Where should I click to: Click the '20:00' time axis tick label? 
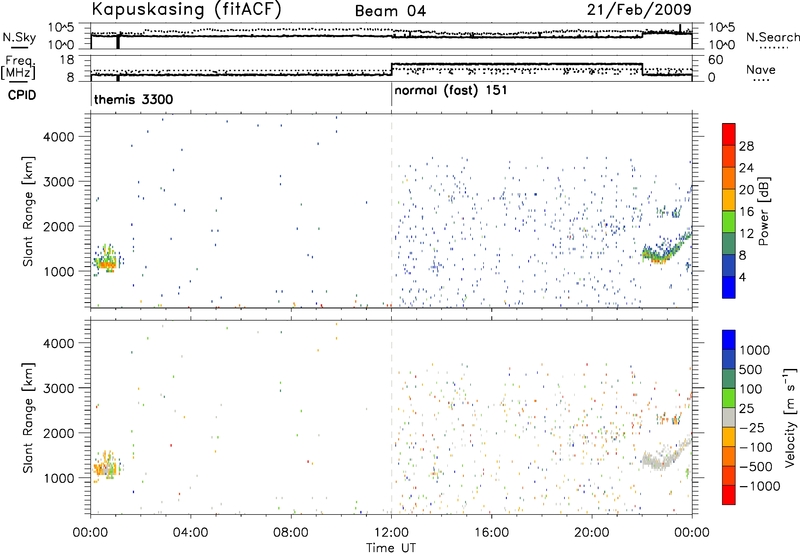point(592,533)
